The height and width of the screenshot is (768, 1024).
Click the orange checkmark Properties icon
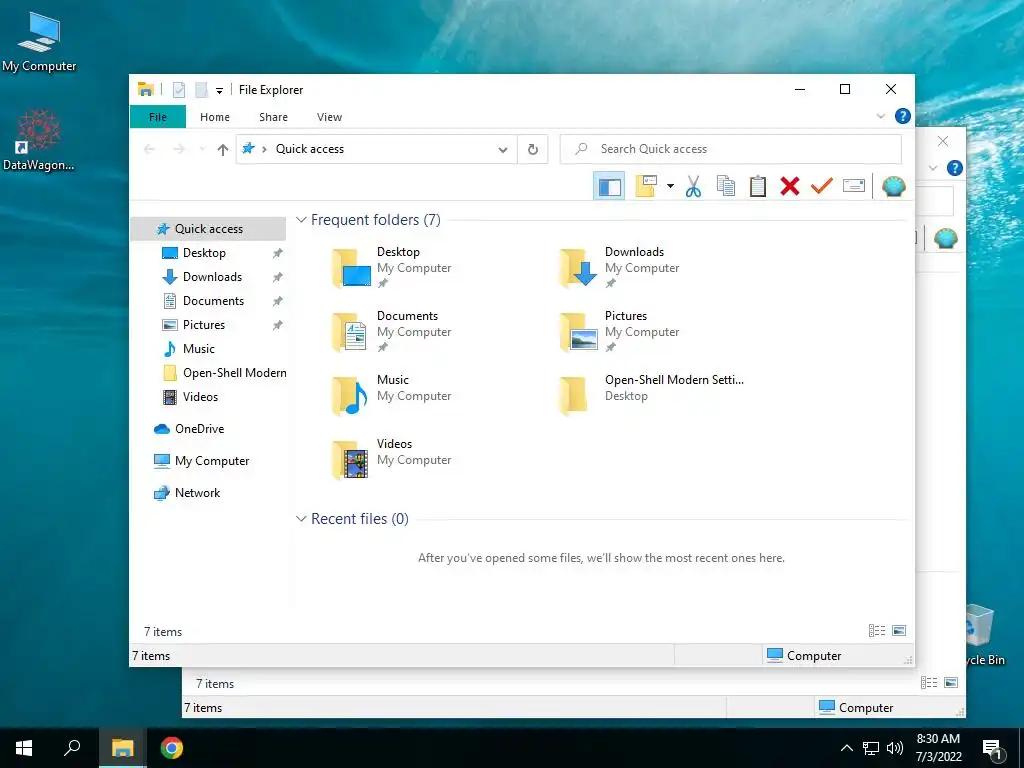pyautogui.click(x=822, y=186)
